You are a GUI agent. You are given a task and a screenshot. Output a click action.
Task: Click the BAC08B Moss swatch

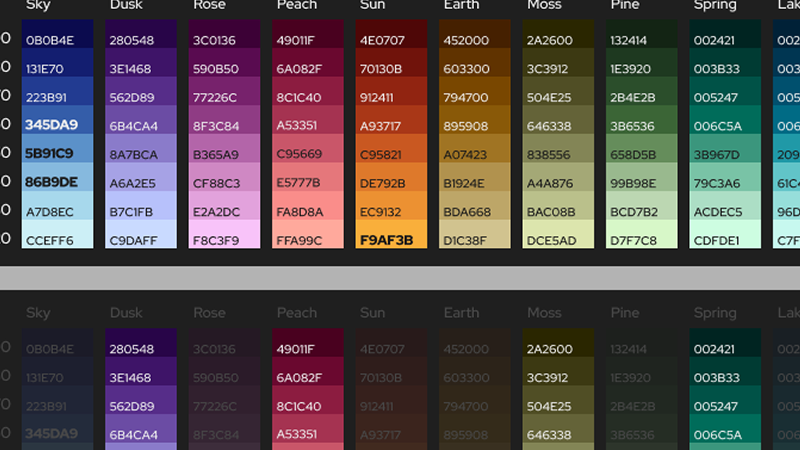[x=558, y=206]
